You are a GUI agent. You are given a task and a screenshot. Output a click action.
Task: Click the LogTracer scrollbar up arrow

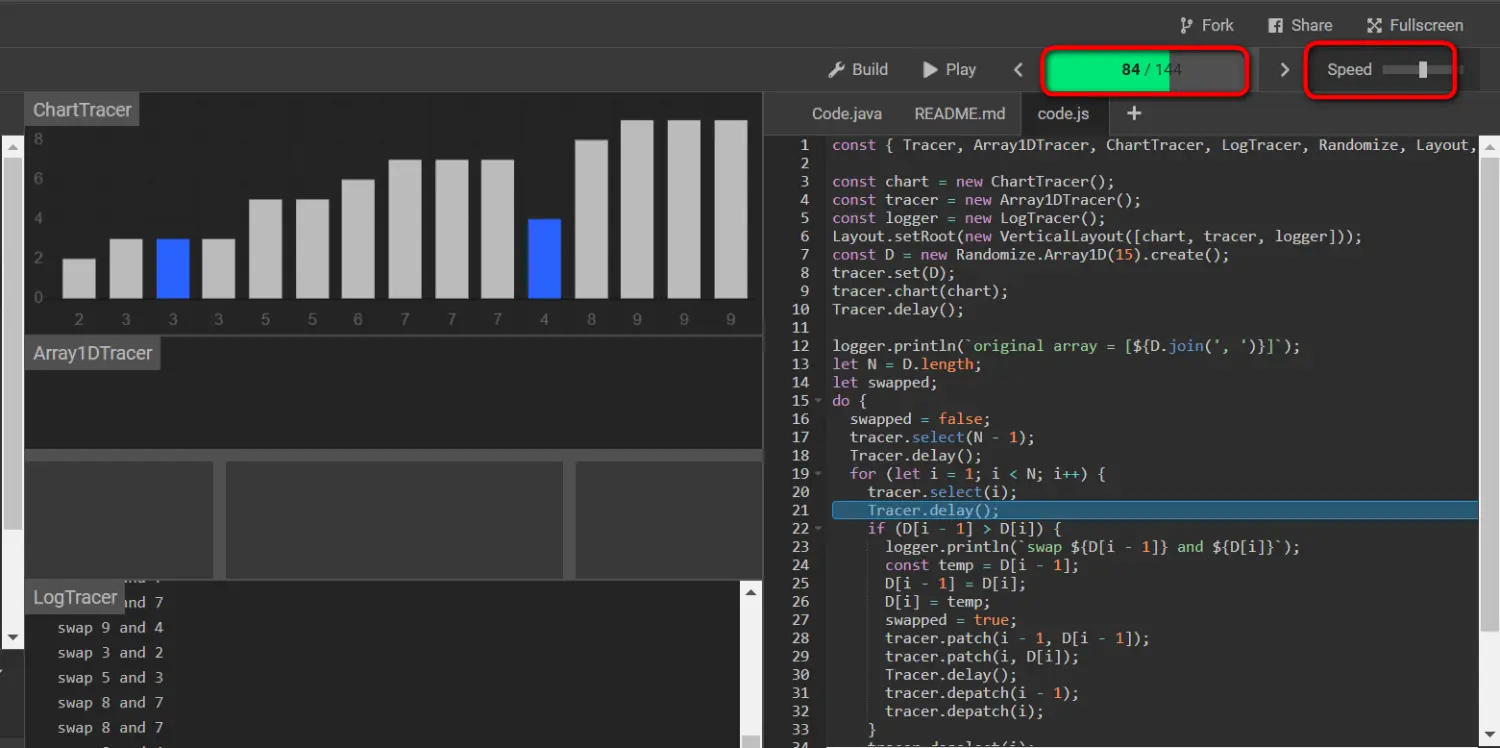tap(752, 592)
